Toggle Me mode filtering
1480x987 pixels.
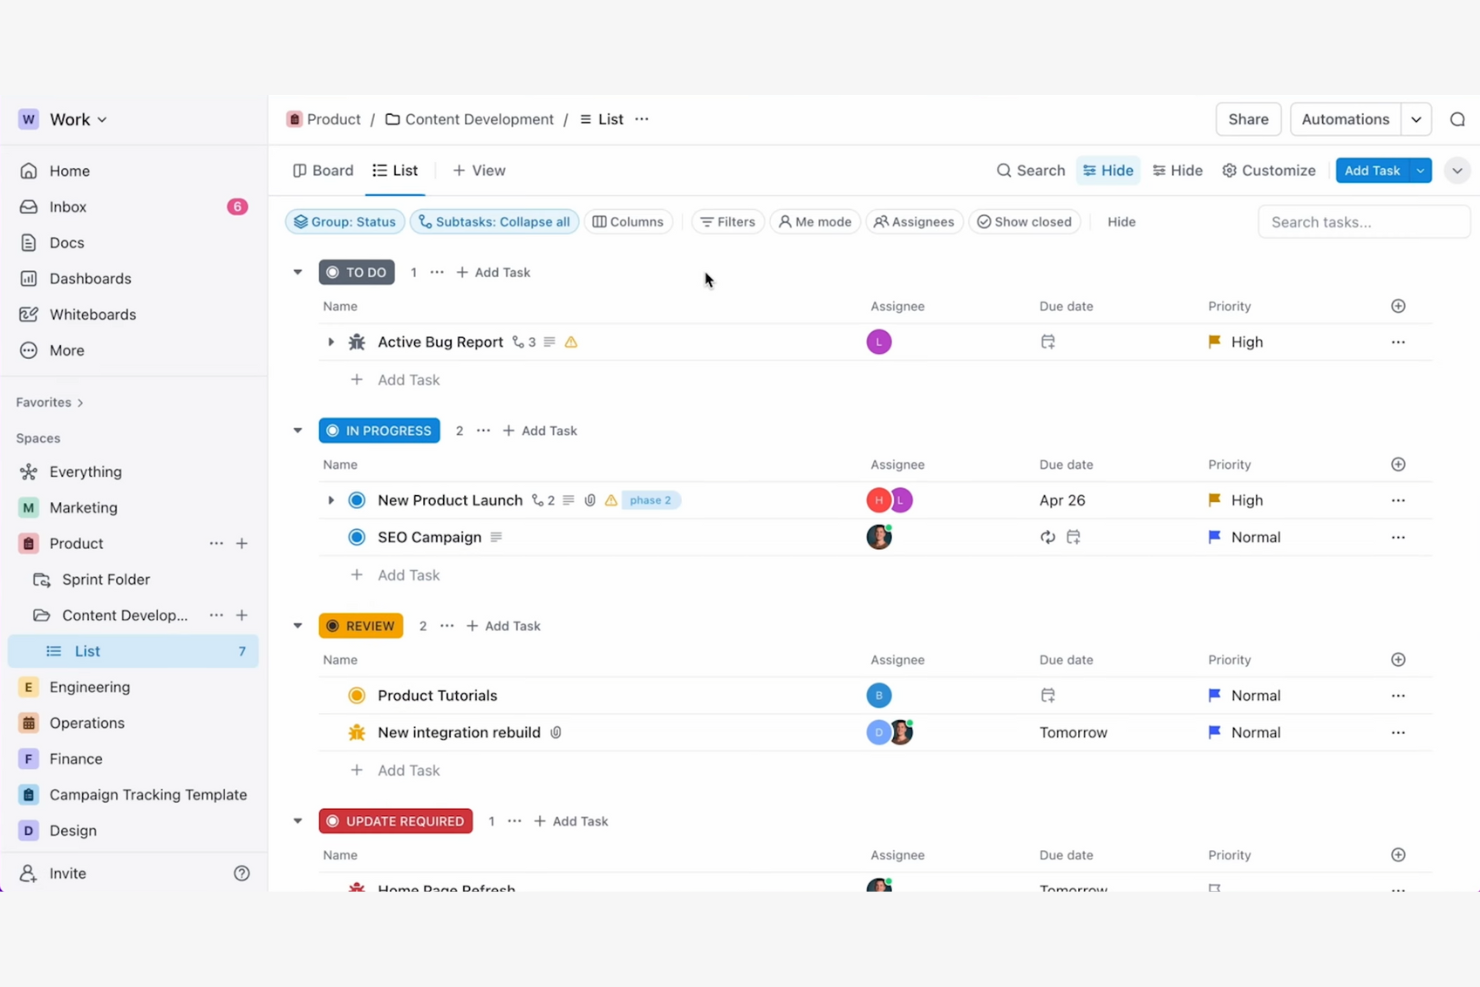click(815, 221)
